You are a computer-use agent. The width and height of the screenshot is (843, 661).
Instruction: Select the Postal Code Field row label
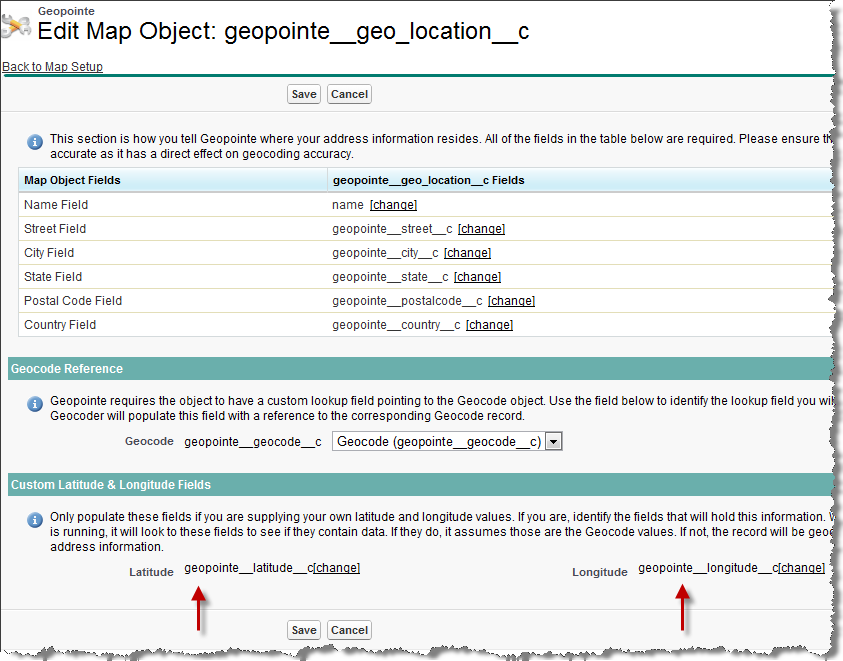[x=73, y=301]
